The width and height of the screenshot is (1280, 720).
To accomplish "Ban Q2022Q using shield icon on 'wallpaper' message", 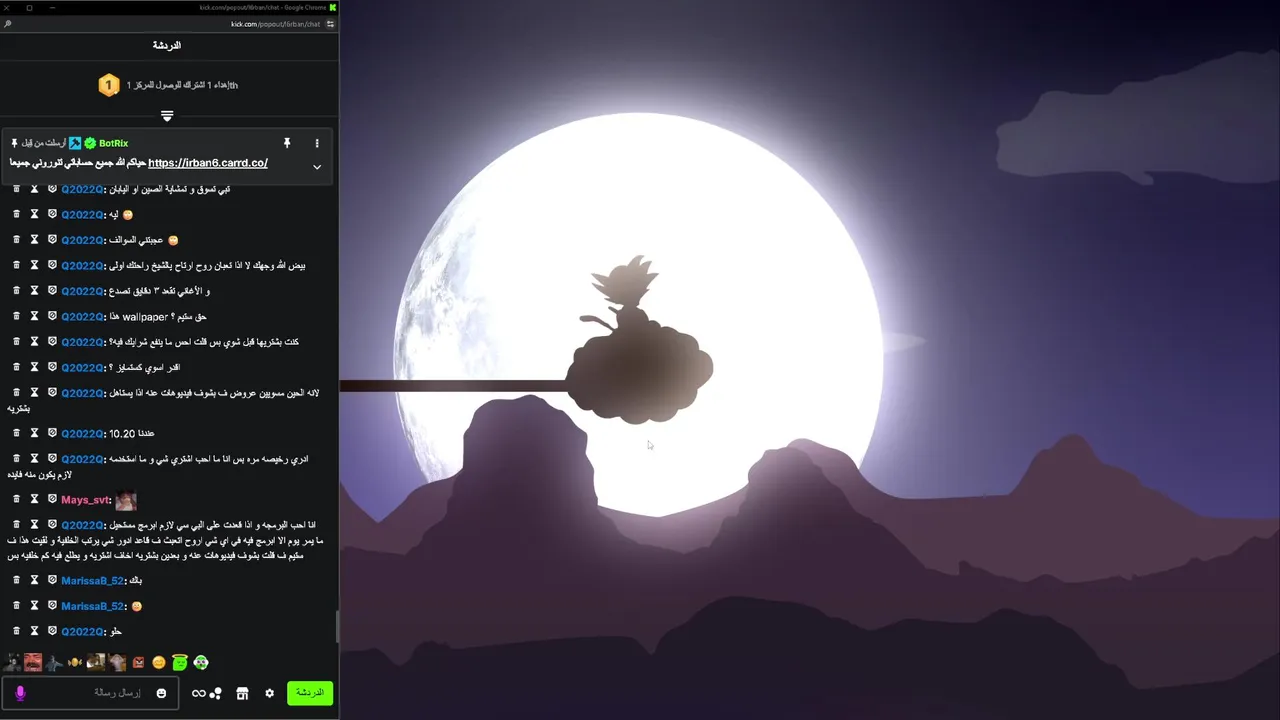I will click(52, 316).
